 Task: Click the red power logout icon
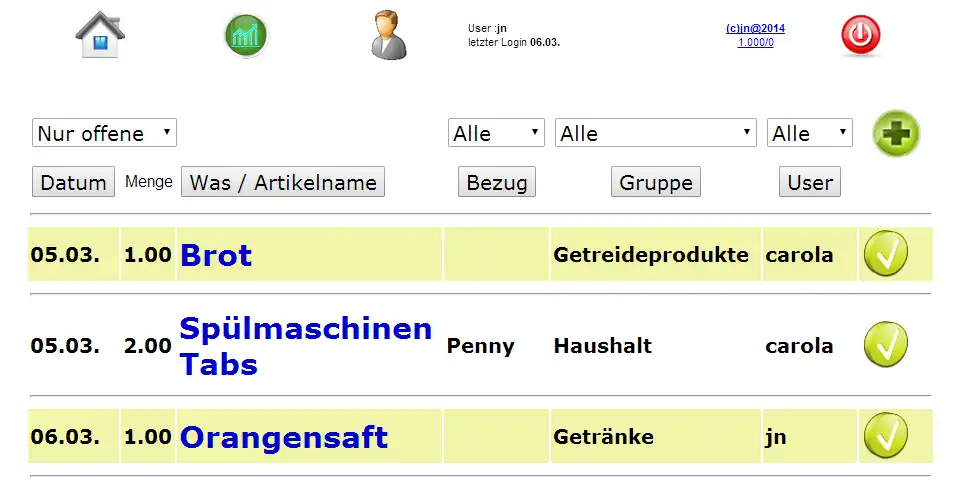click(860, 36)
